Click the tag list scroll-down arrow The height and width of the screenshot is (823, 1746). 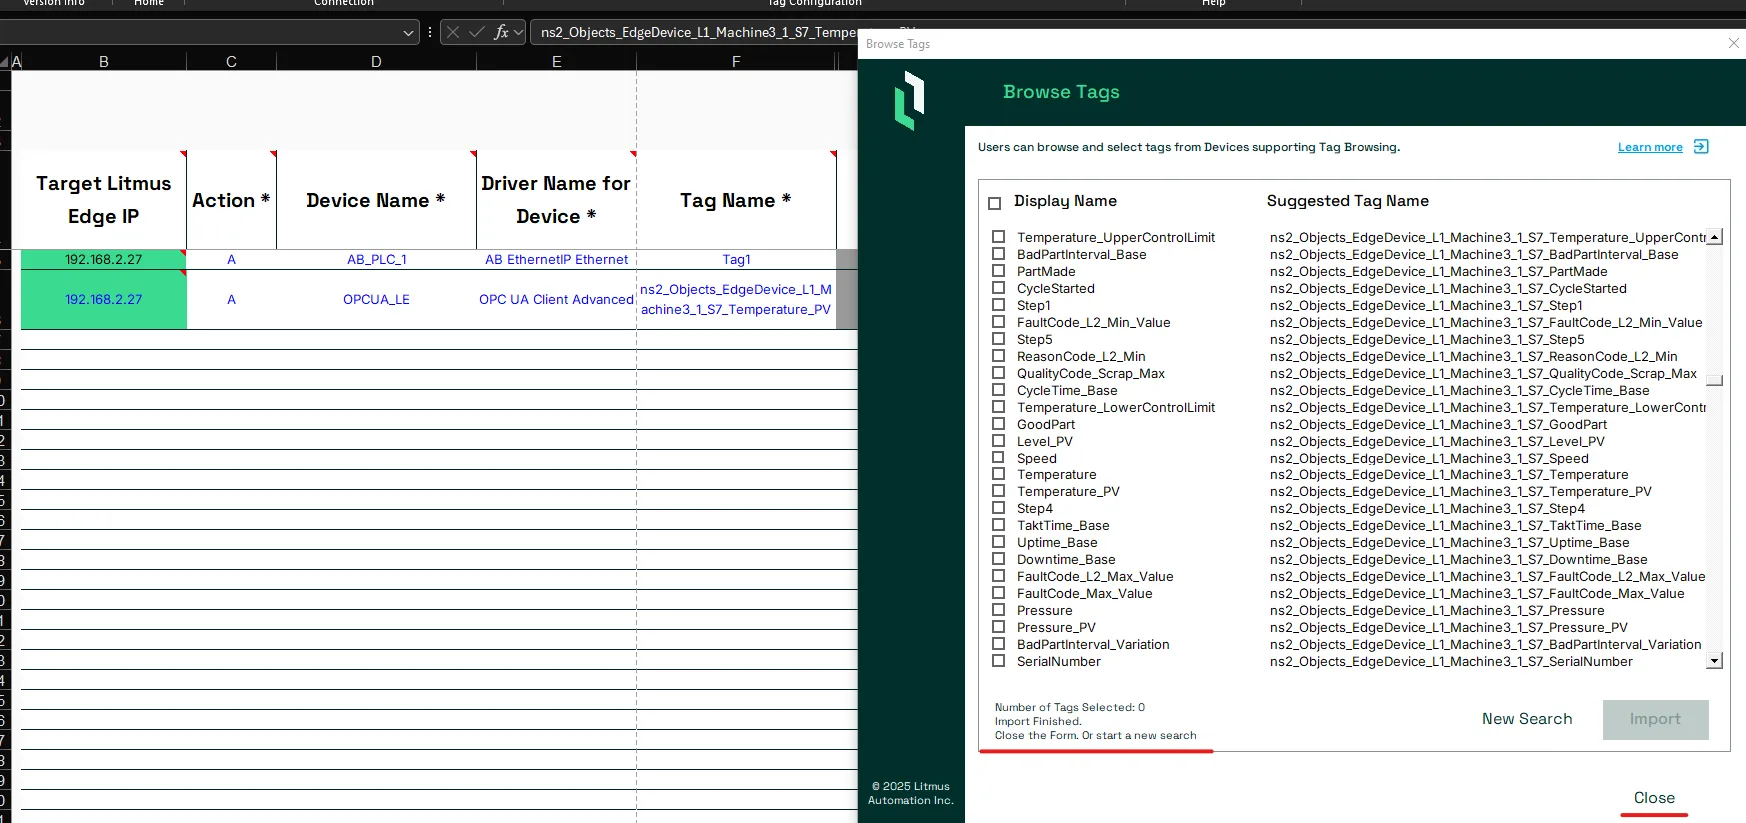point(1715,660)
